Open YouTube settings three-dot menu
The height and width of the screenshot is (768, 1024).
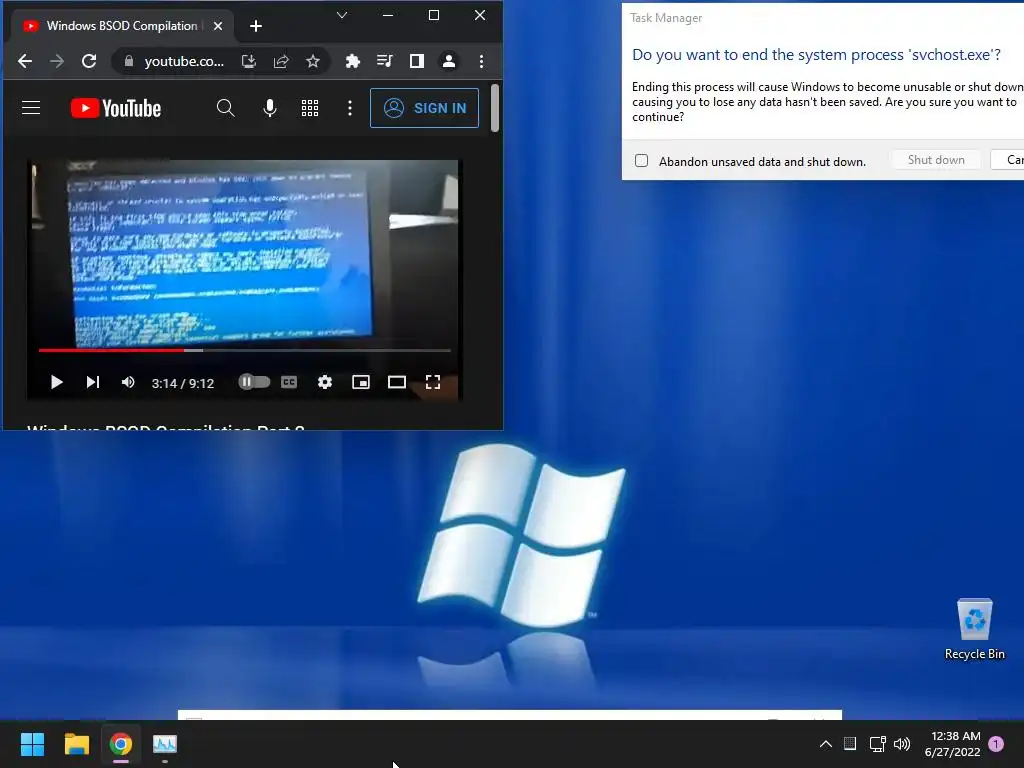pos(350,108)
